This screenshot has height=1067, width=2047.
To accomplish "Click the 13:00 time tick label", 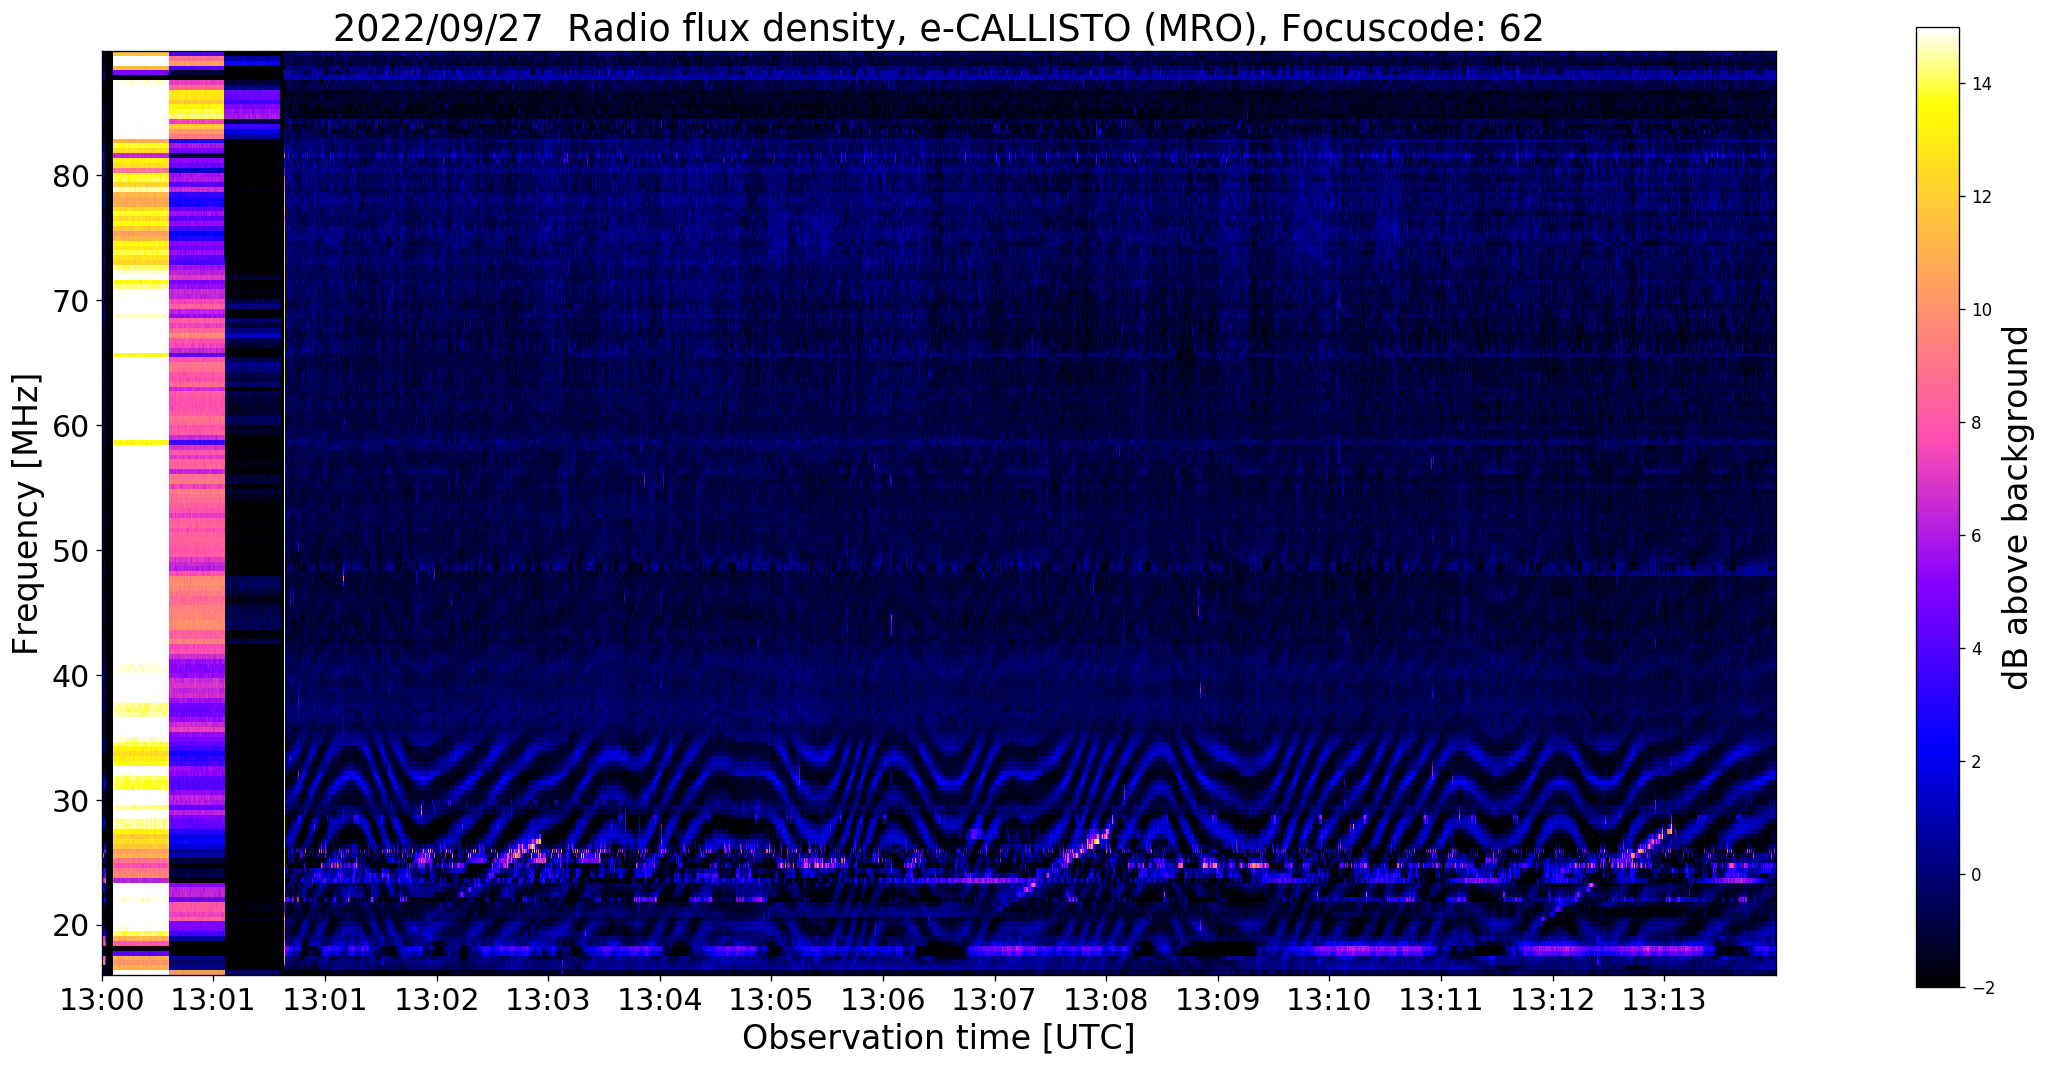I will 102,999.
